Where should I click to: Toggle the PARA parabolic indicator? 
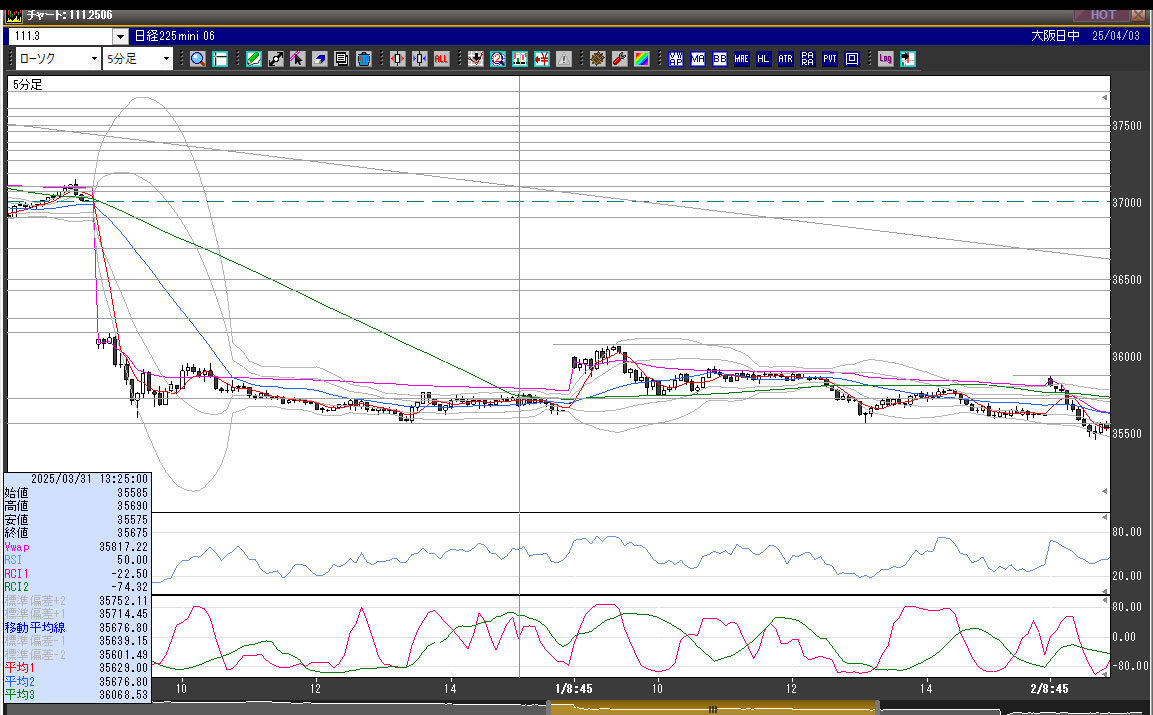click(807, 59)
